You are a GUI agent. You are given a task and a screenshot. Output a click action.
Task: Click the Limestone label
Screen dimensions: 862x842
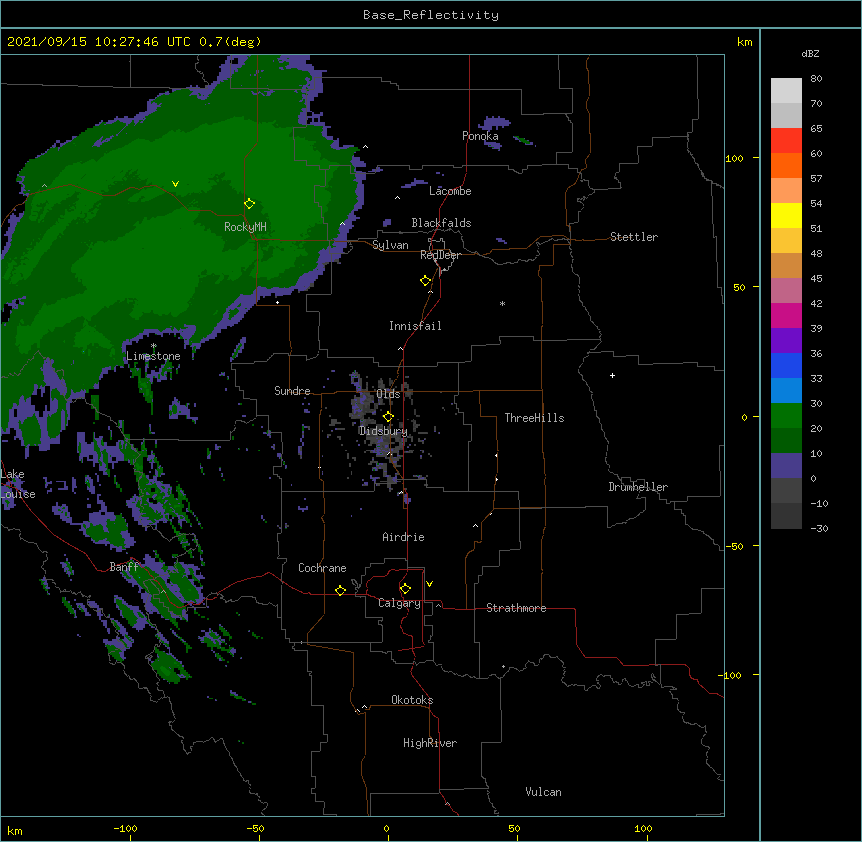click(153, 356)
